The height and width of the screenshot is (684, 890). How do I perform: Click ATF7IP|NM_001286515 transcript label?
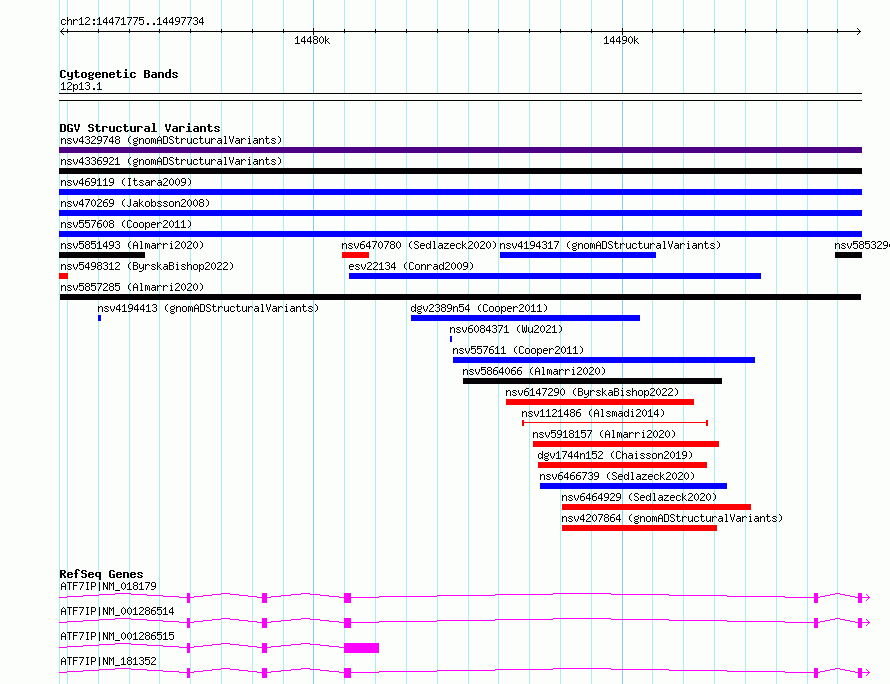point(117,636)
